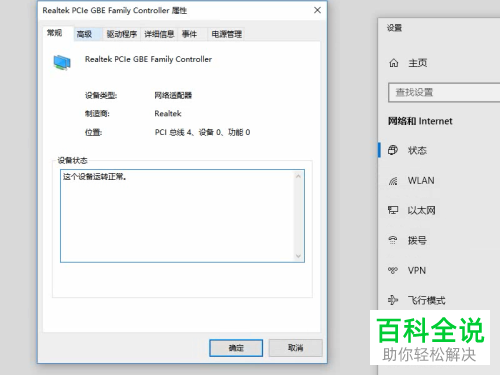
Task: Click the 拨号 phone icon
Action: [393, 240]
